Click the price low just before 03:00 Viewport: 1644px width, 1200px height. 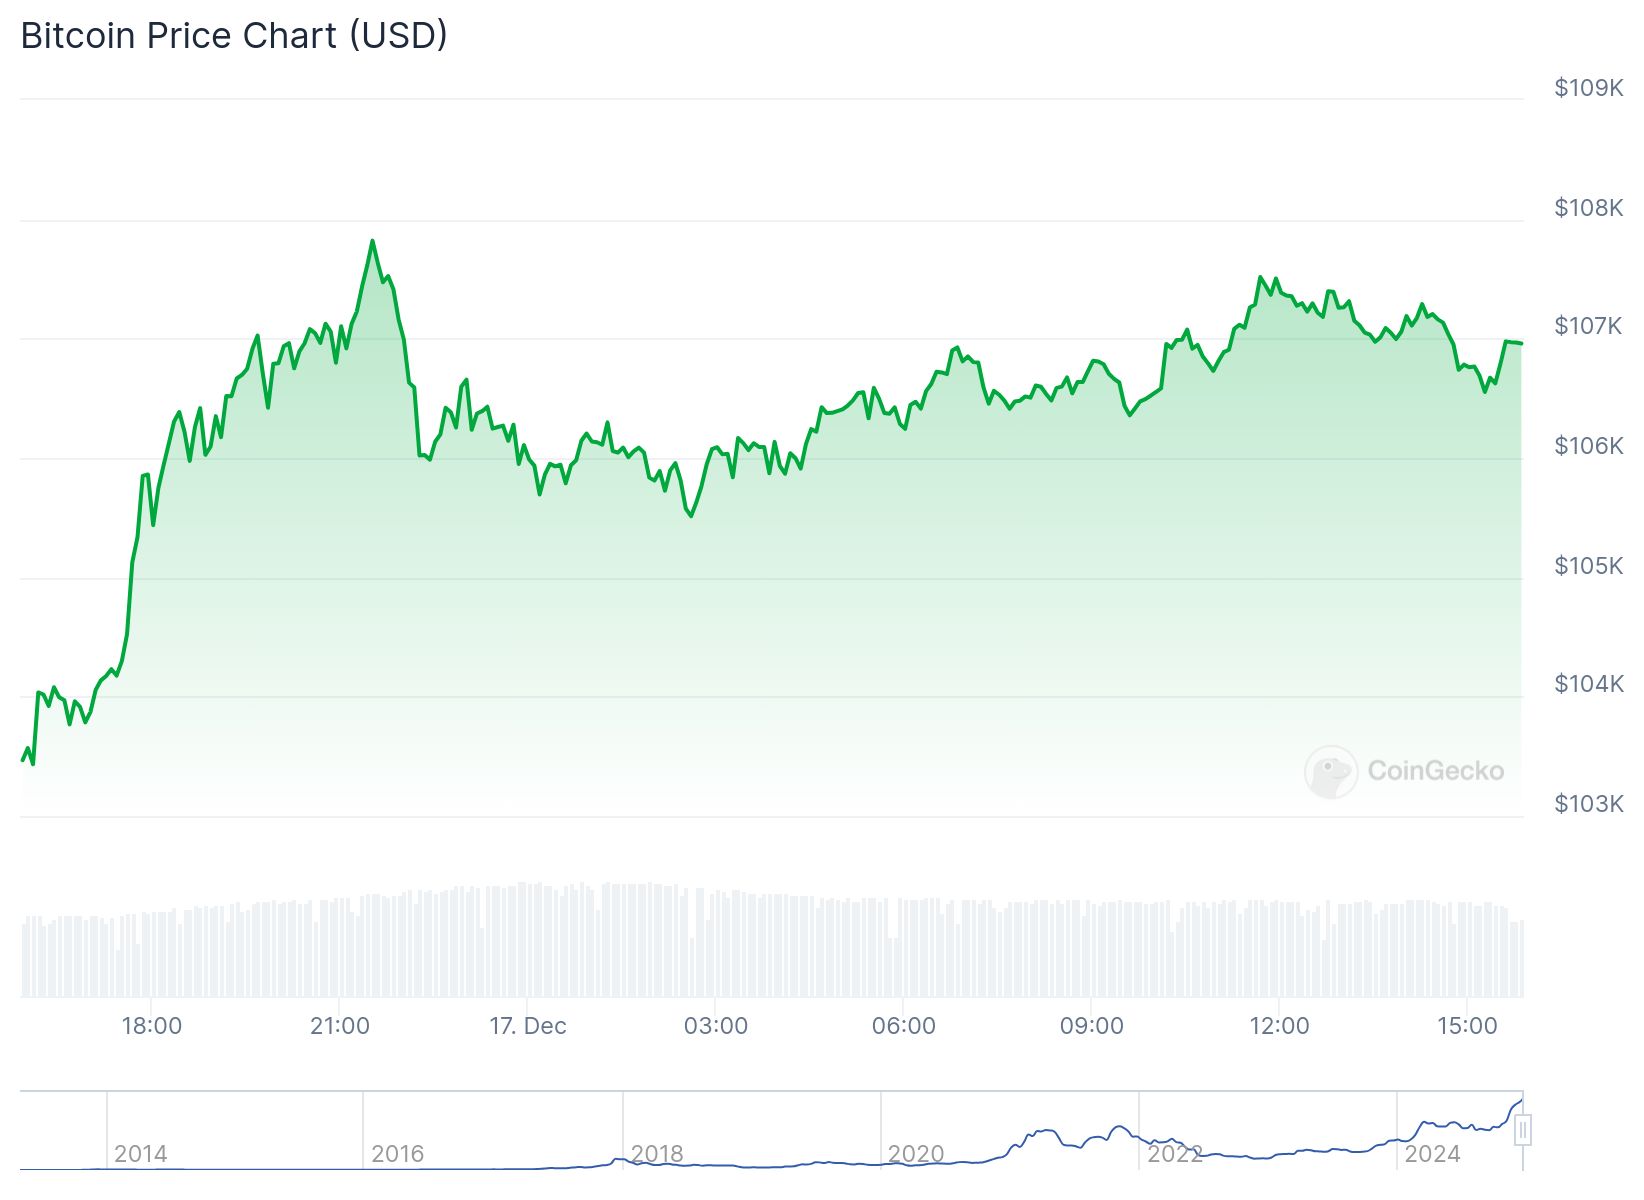coord(691,515)
